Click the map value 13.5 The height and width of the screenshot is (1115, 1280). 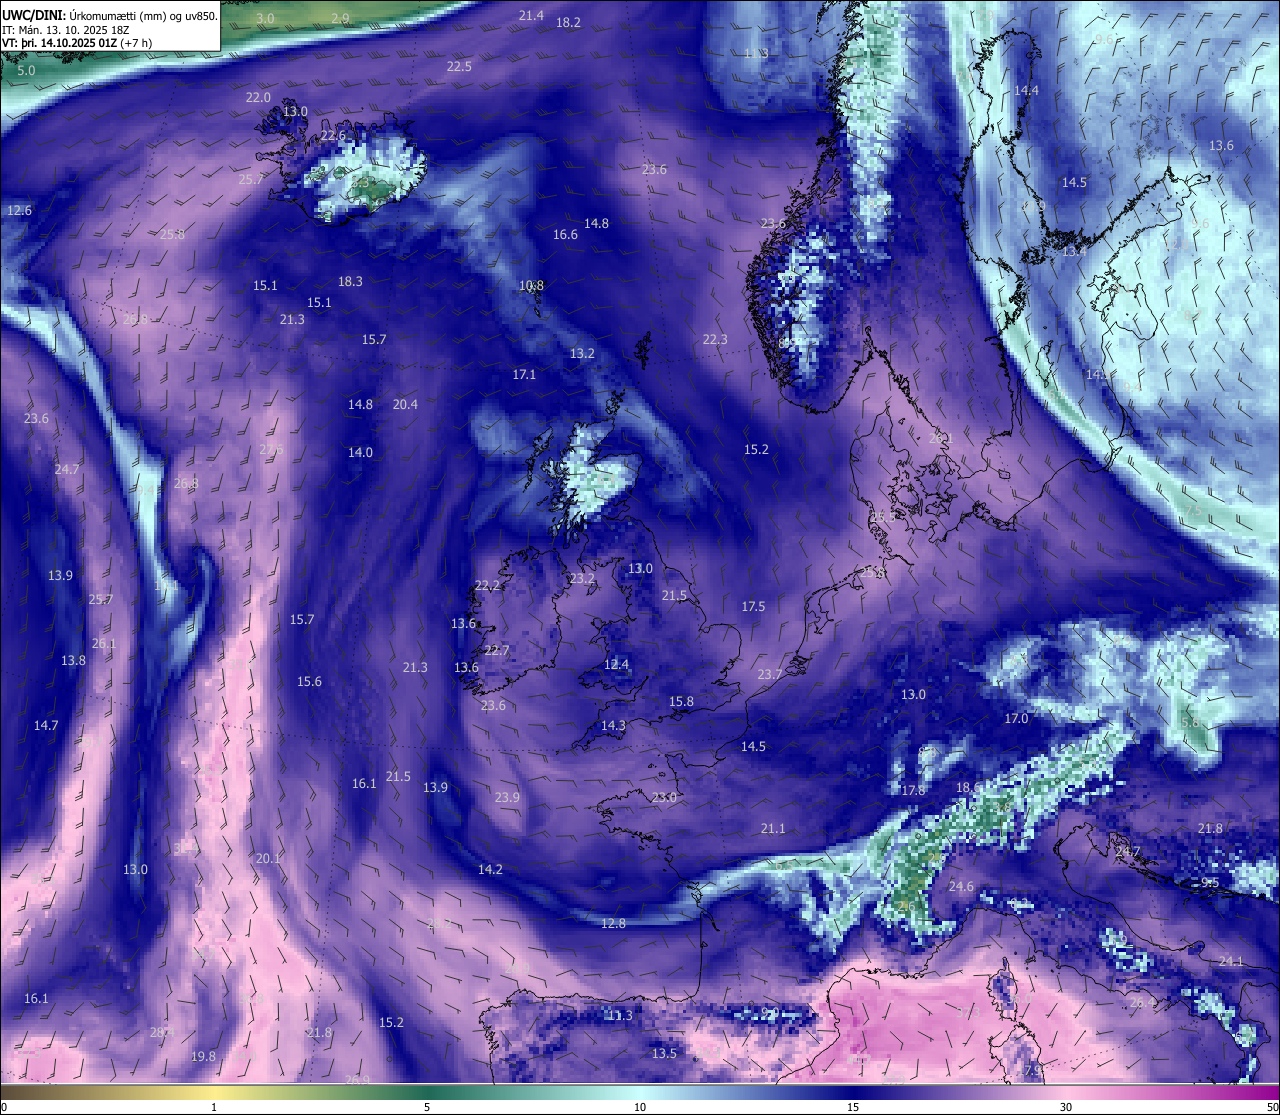pyautogui.click(x=664, y=1054)
